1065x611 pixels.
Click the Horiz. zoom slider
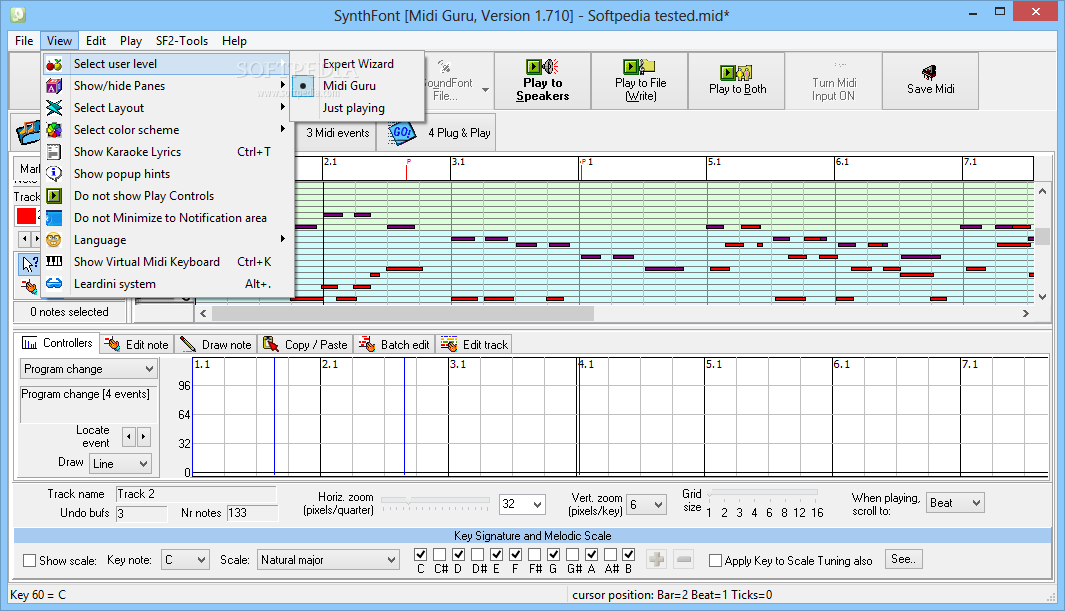coord(435,501)
